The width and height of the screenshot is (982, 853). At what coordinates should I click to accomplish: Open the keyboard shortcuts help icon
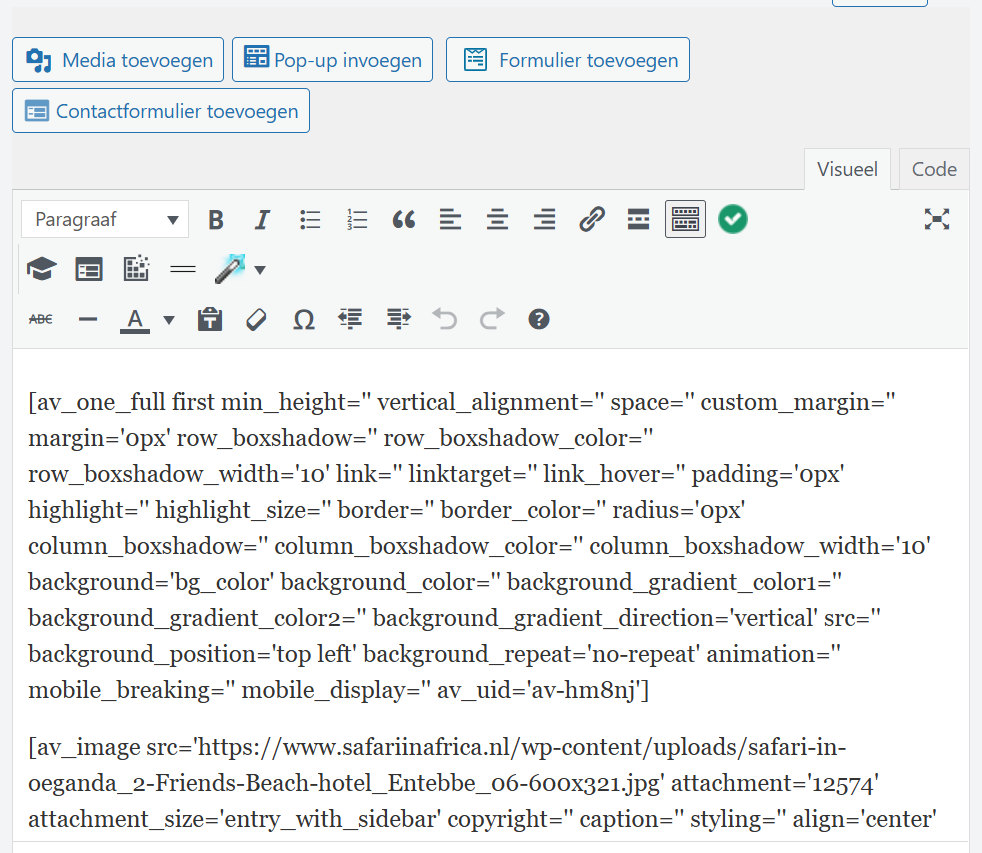pyautogui.click(x=539, y=320)
